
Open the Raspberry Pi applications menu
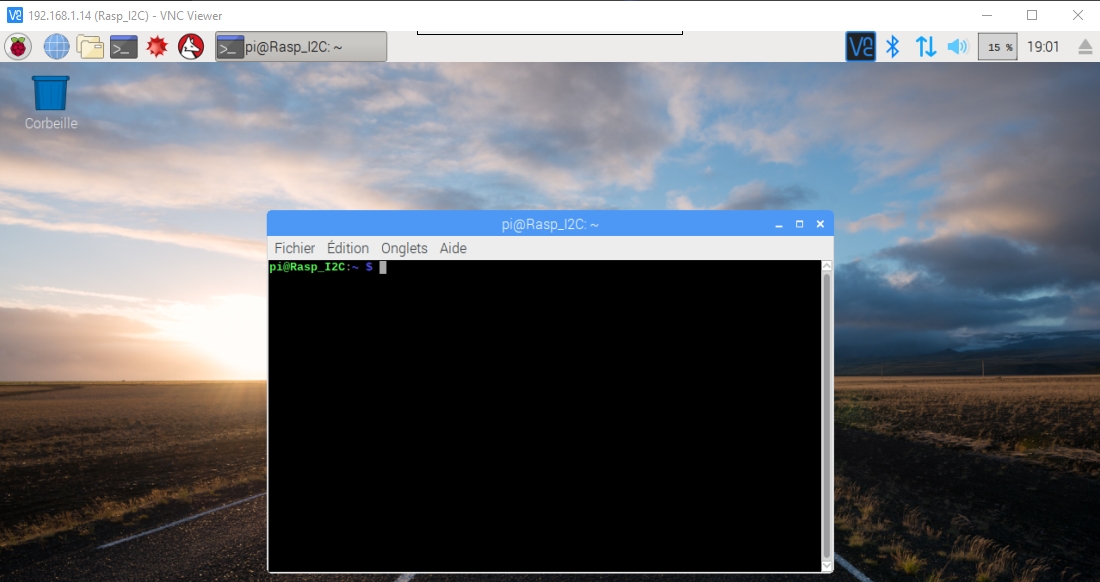pyautogui.click(x=18, y=46)
